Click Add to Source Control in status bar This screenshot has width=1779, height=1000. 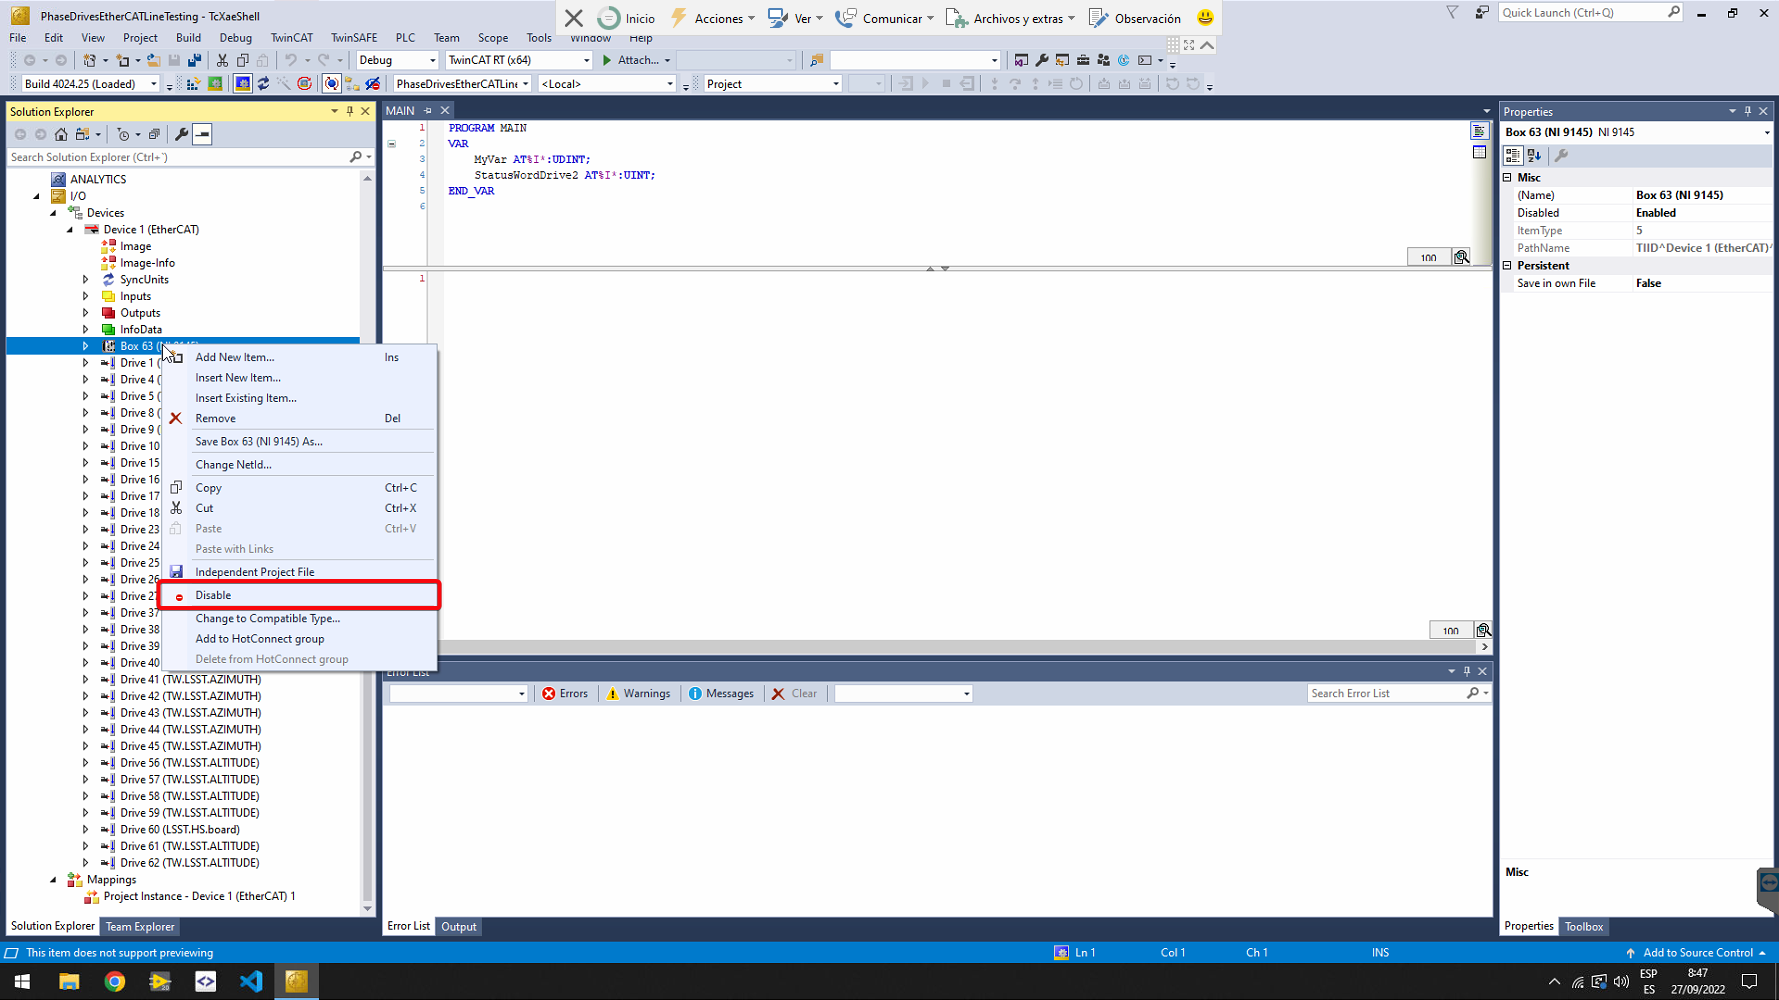pos(1695,953)
